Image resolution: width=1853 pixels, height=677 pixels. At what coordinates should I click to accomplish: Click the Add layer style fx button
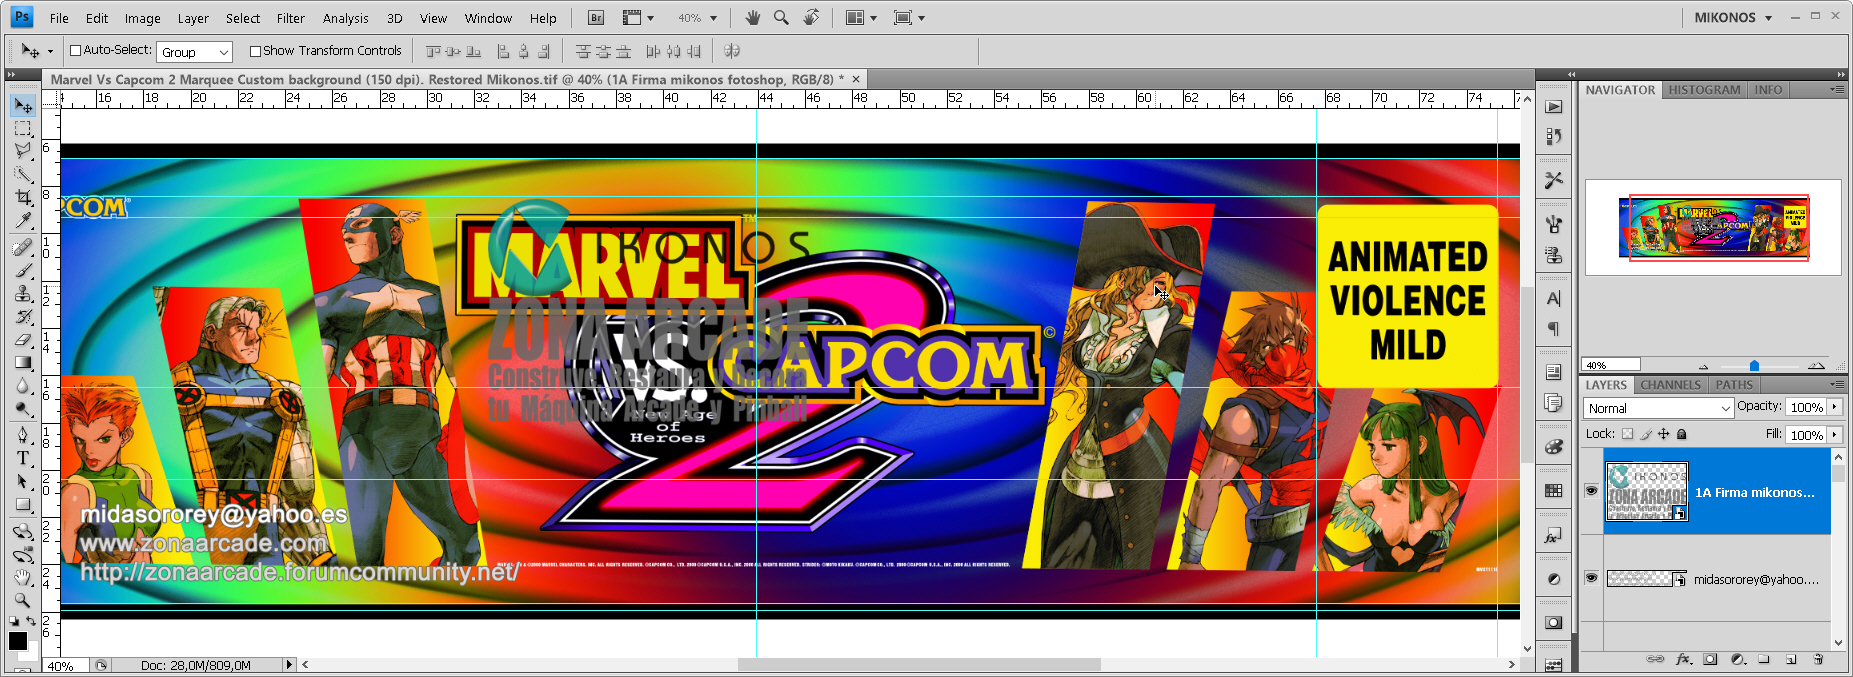[x=1683, y=659]
